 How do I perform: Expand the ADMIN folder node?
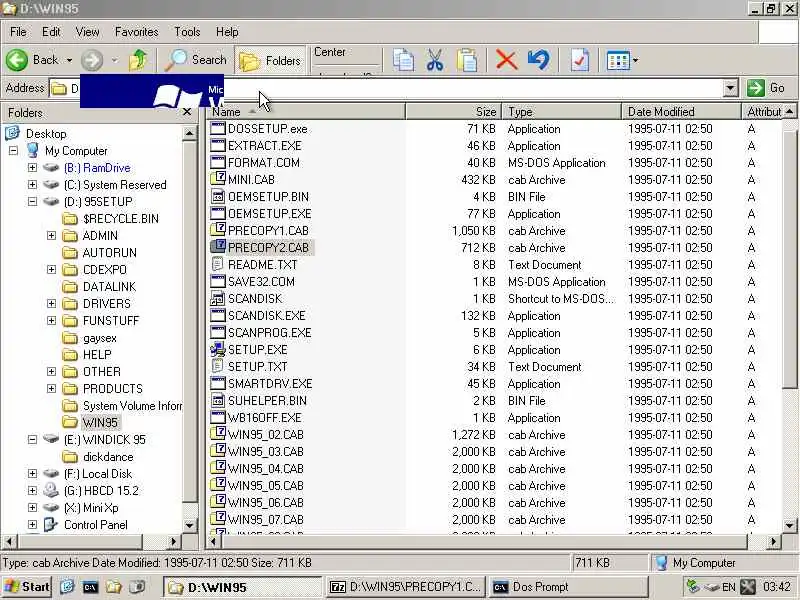click(51, 235)
